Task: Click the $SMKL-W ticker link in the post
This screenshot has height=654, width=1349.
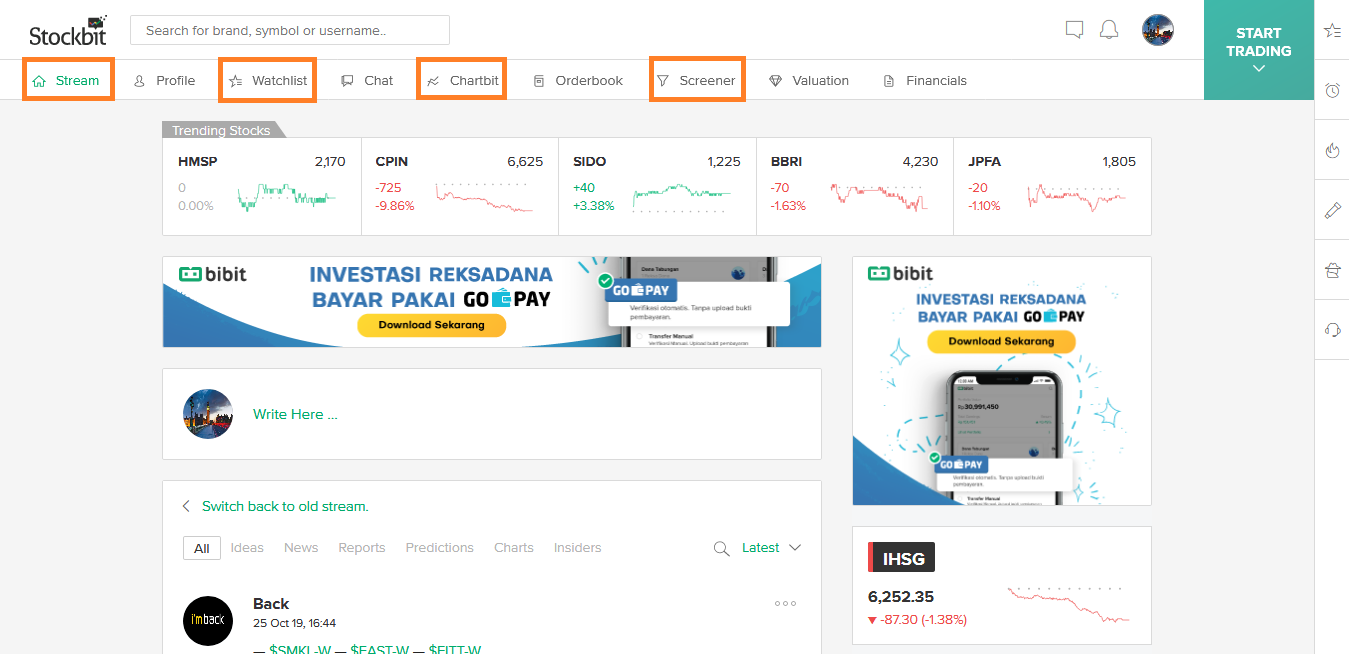Action: click(x=300, y=650)
